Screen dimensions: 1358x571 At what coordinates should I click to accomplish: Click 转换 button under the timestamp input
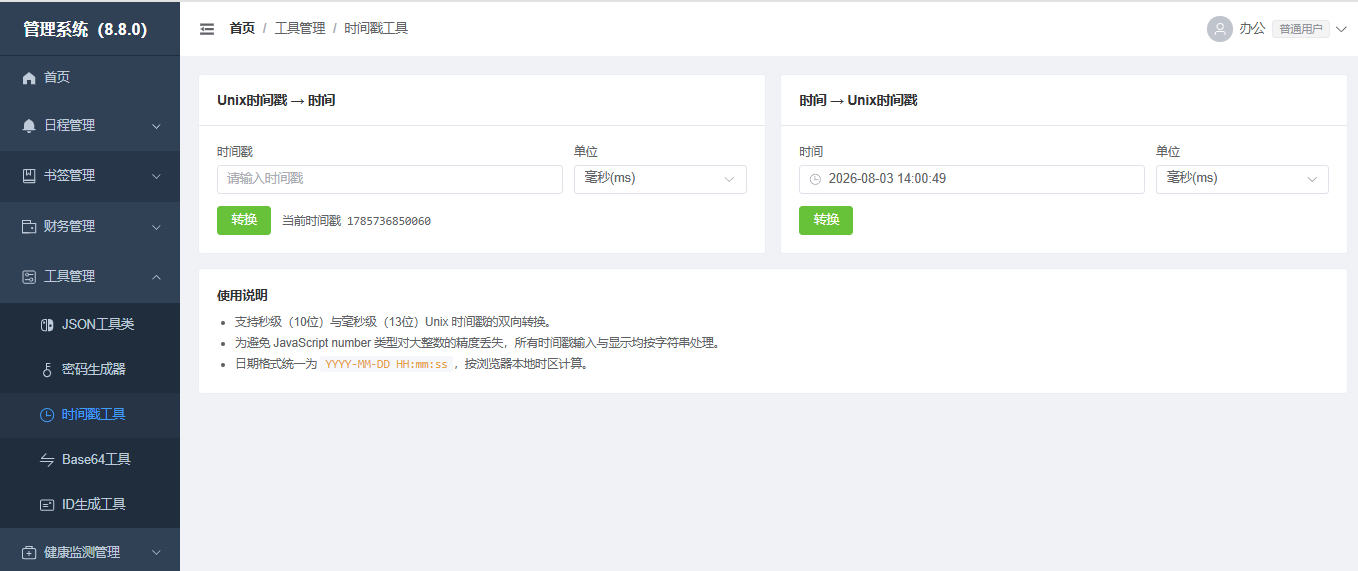coord(244,220)
